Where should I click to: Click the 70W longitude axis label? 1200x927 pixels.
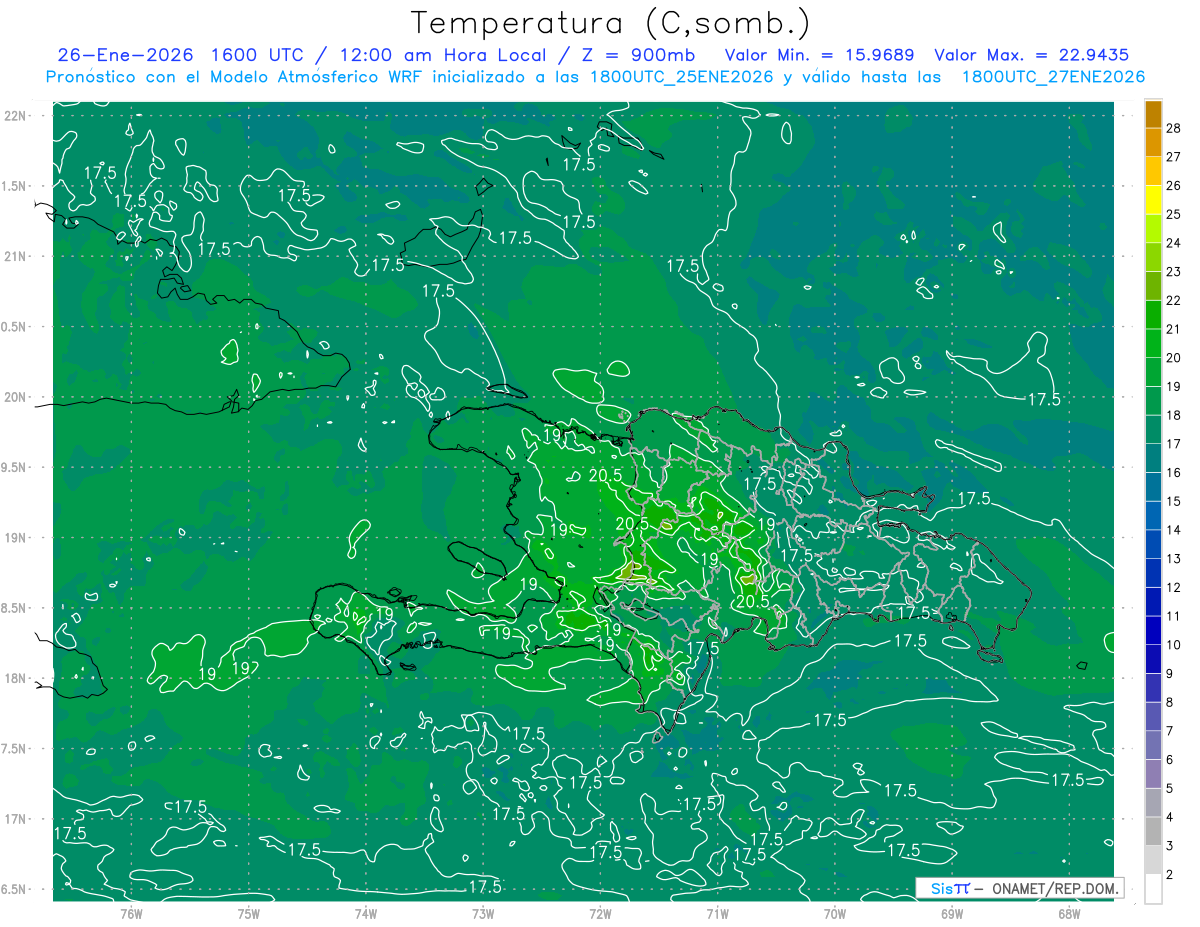click(834, 913)
